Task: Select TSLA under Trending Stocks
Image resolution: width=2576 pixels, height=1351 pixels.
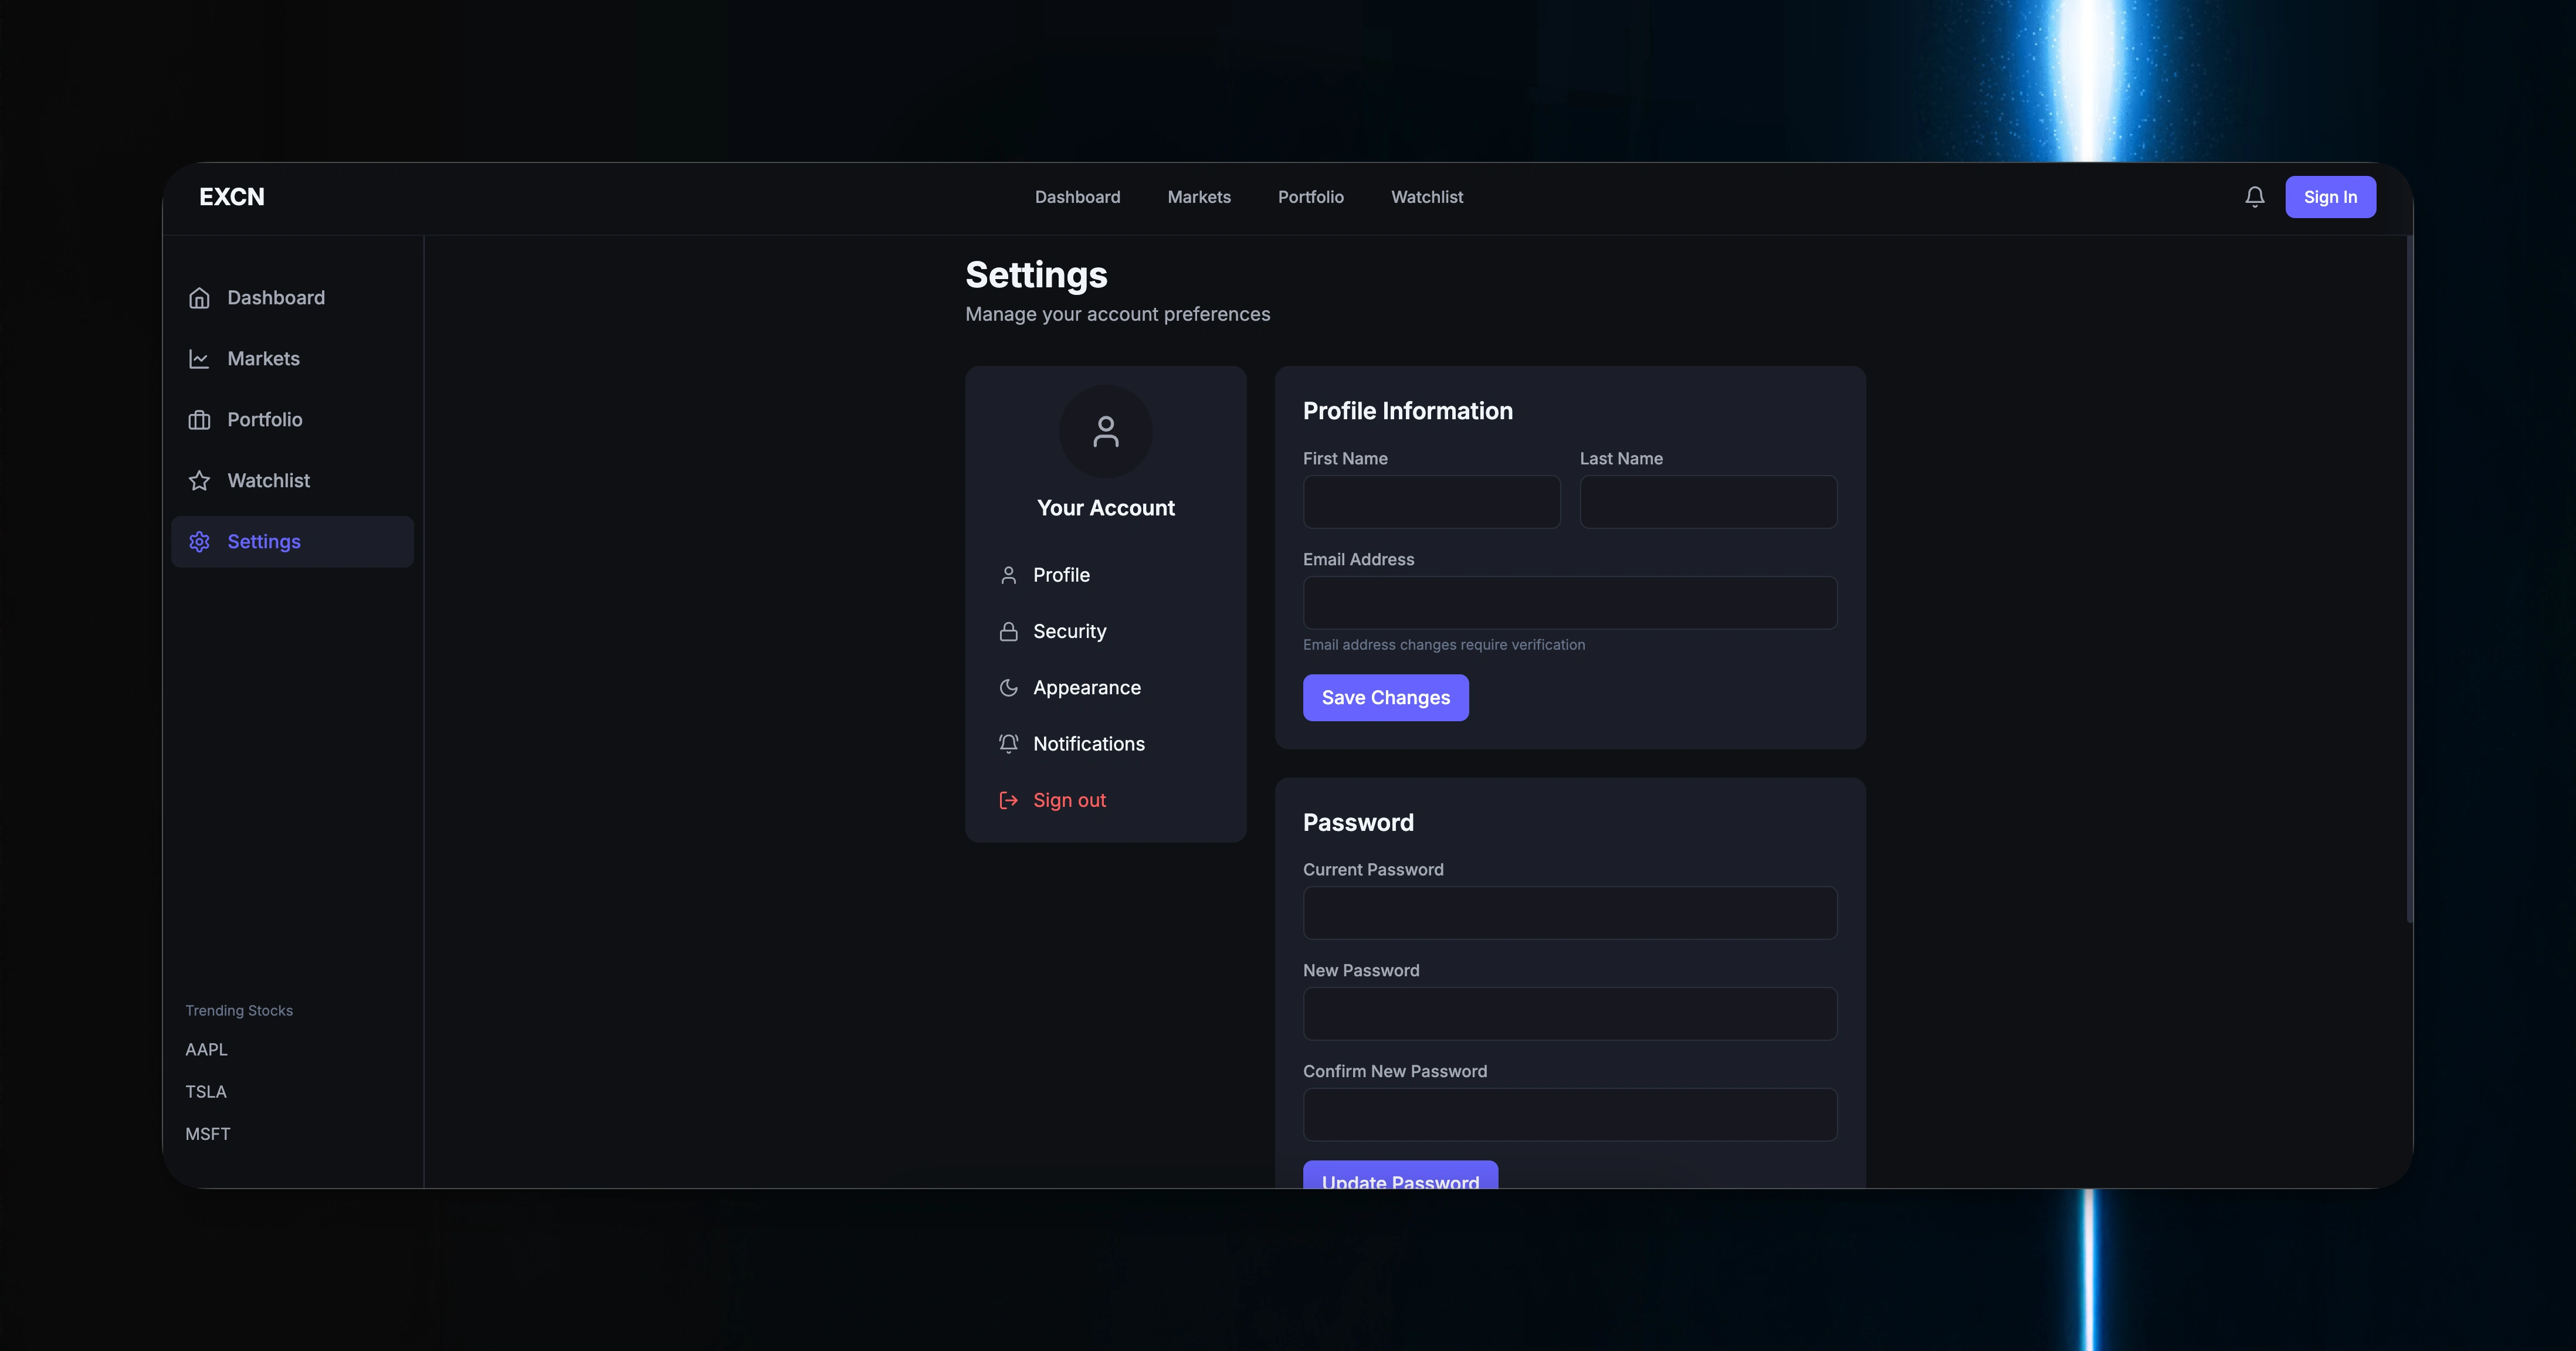Action: [x=205, y=1092]
